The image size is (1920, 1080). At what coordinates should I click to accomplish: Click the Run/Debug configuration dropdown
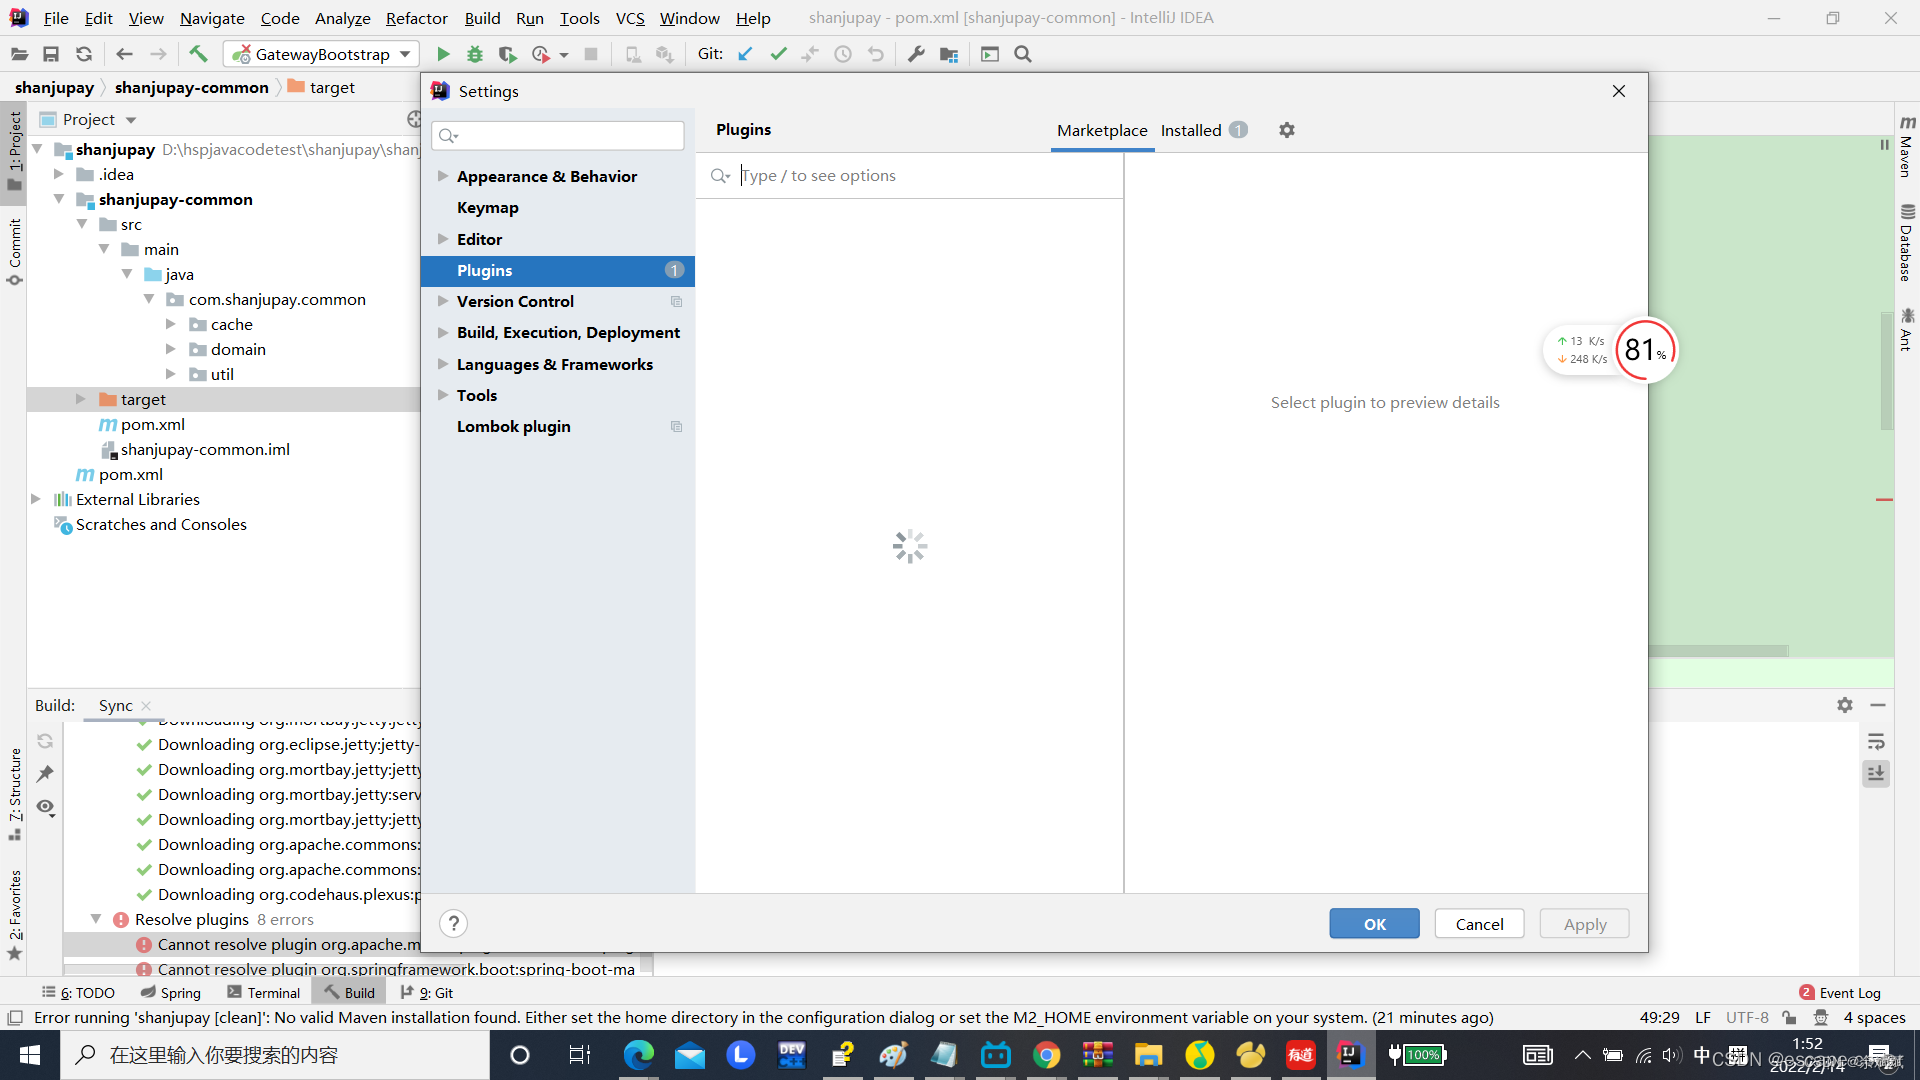pos(323,54)
